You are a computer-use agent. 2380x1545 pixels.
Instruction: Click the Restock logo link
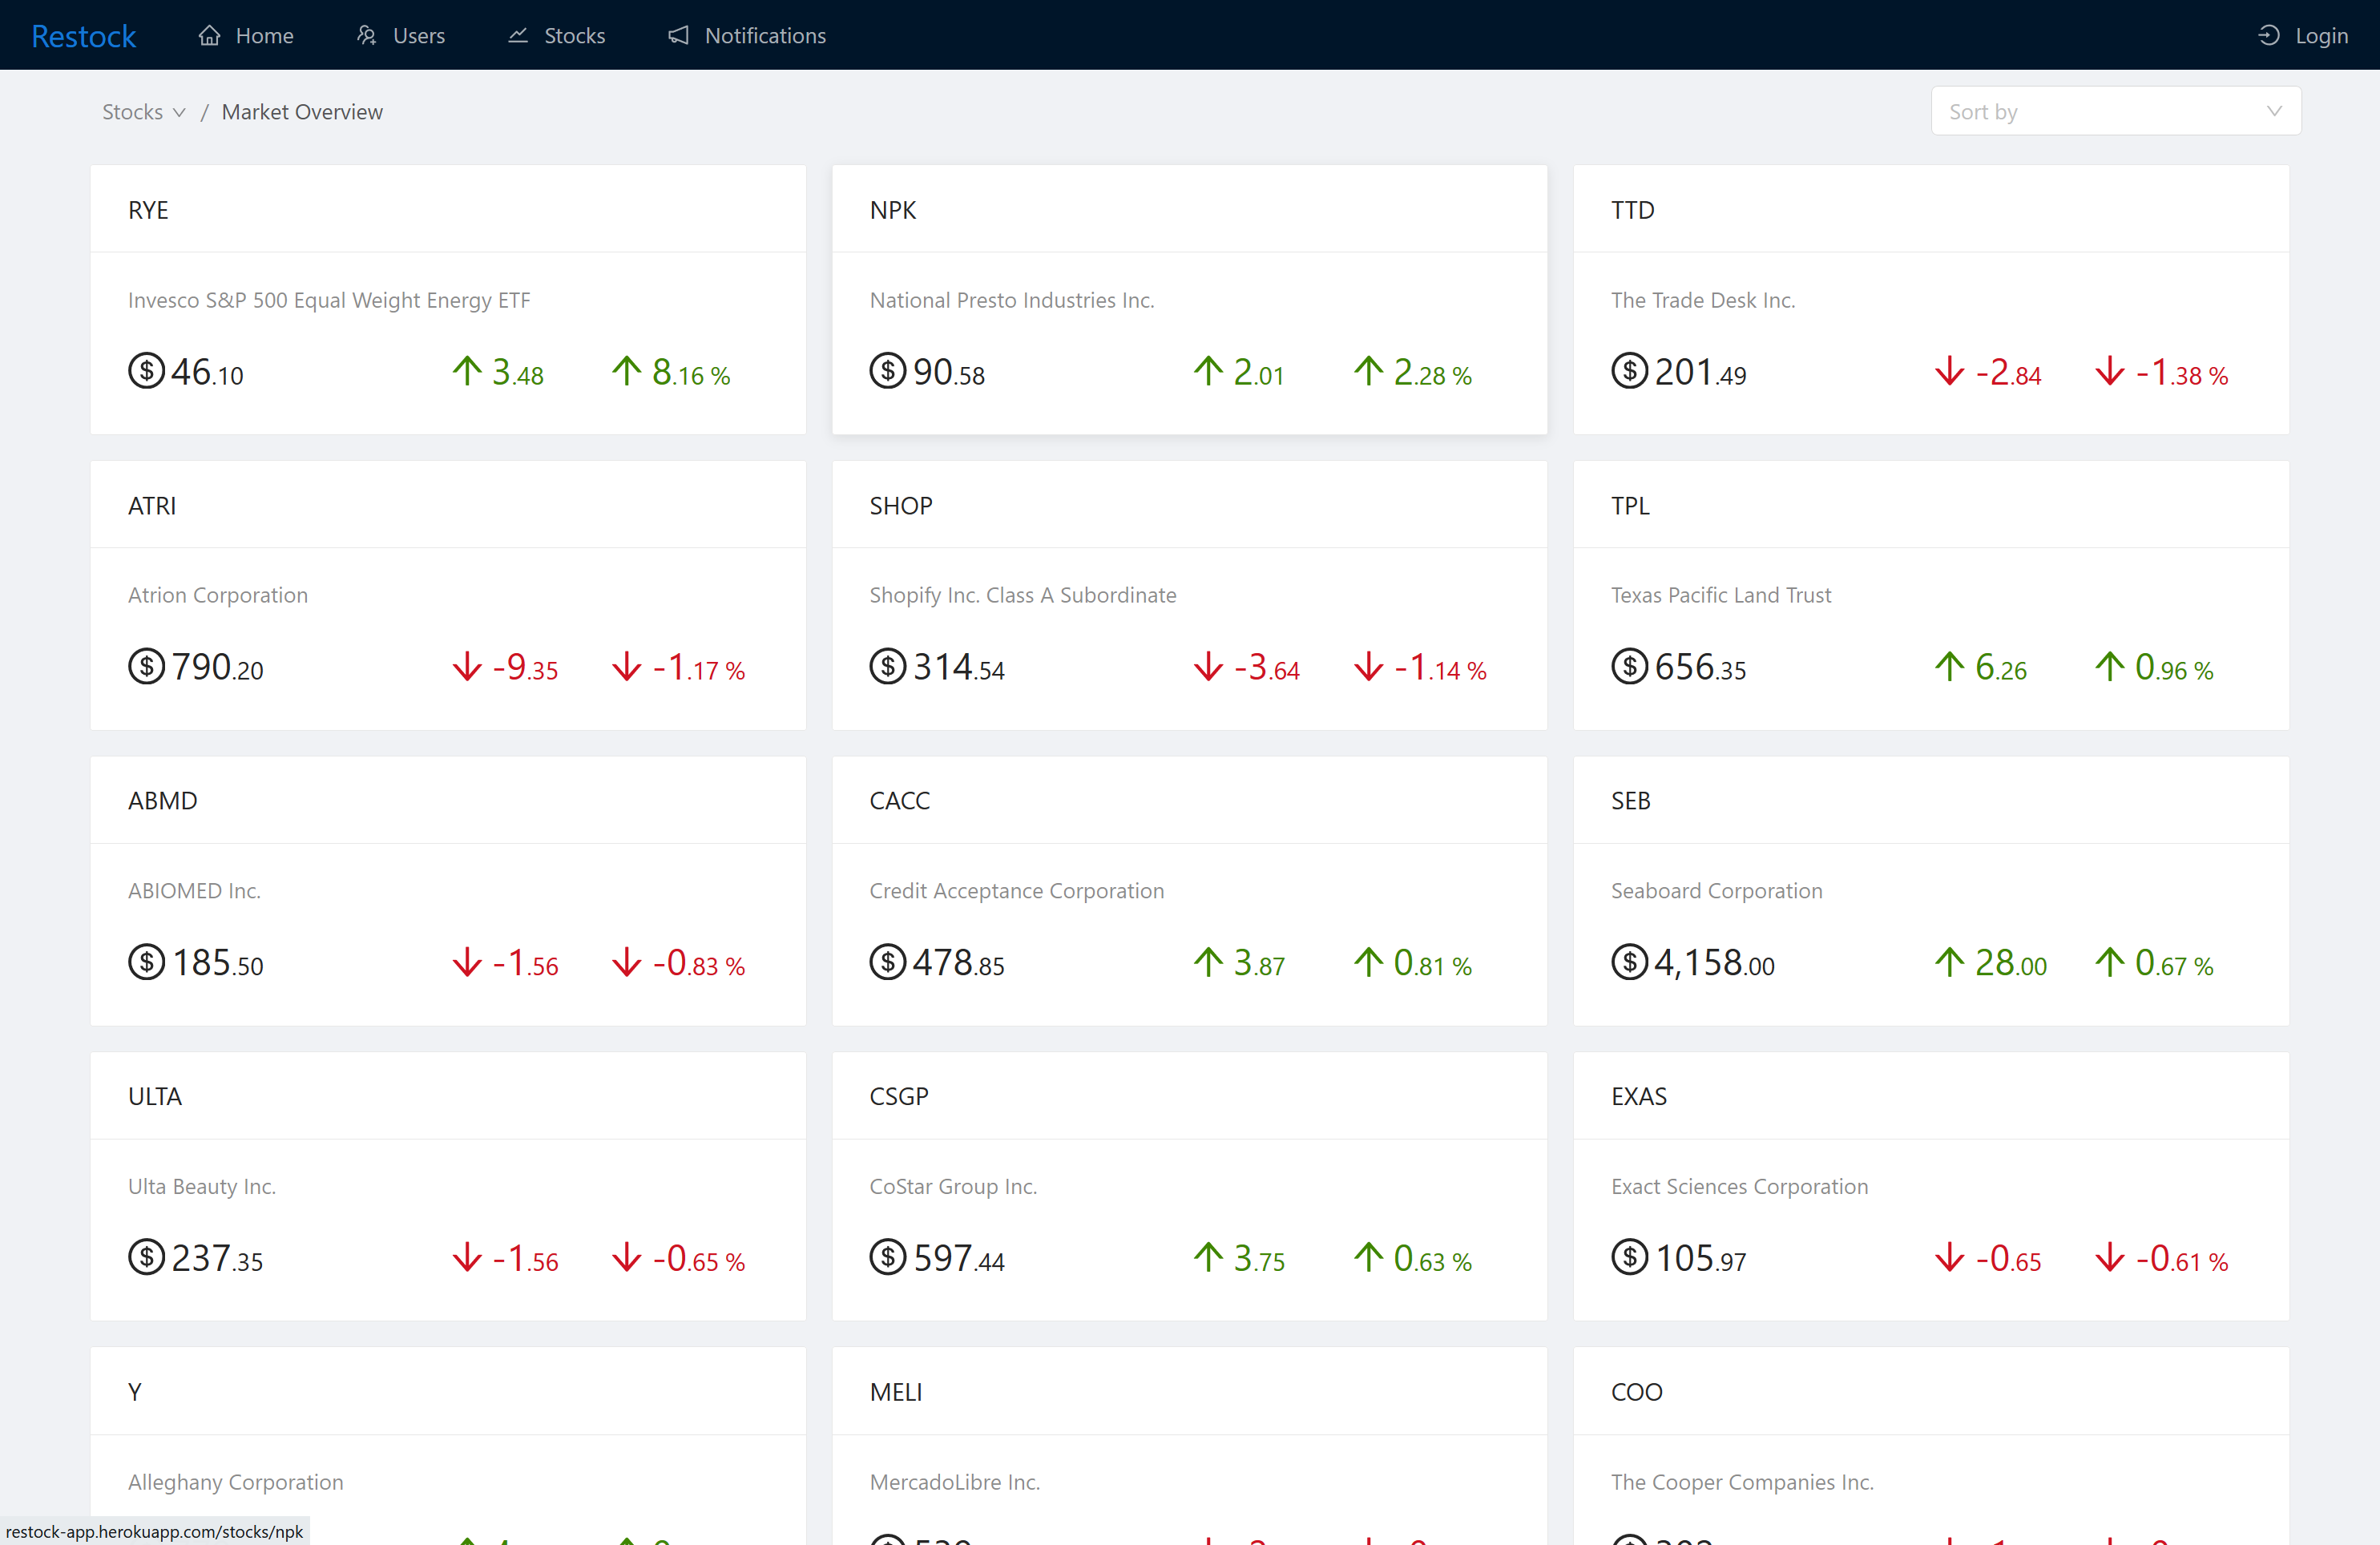(x=83, y=36)
